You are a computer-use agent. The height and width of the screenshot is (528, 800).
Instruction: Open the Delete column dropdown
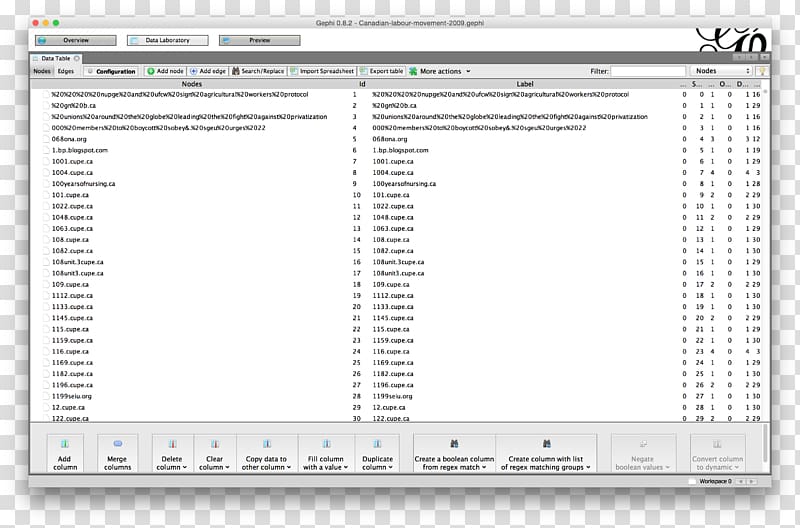[172, 453]
